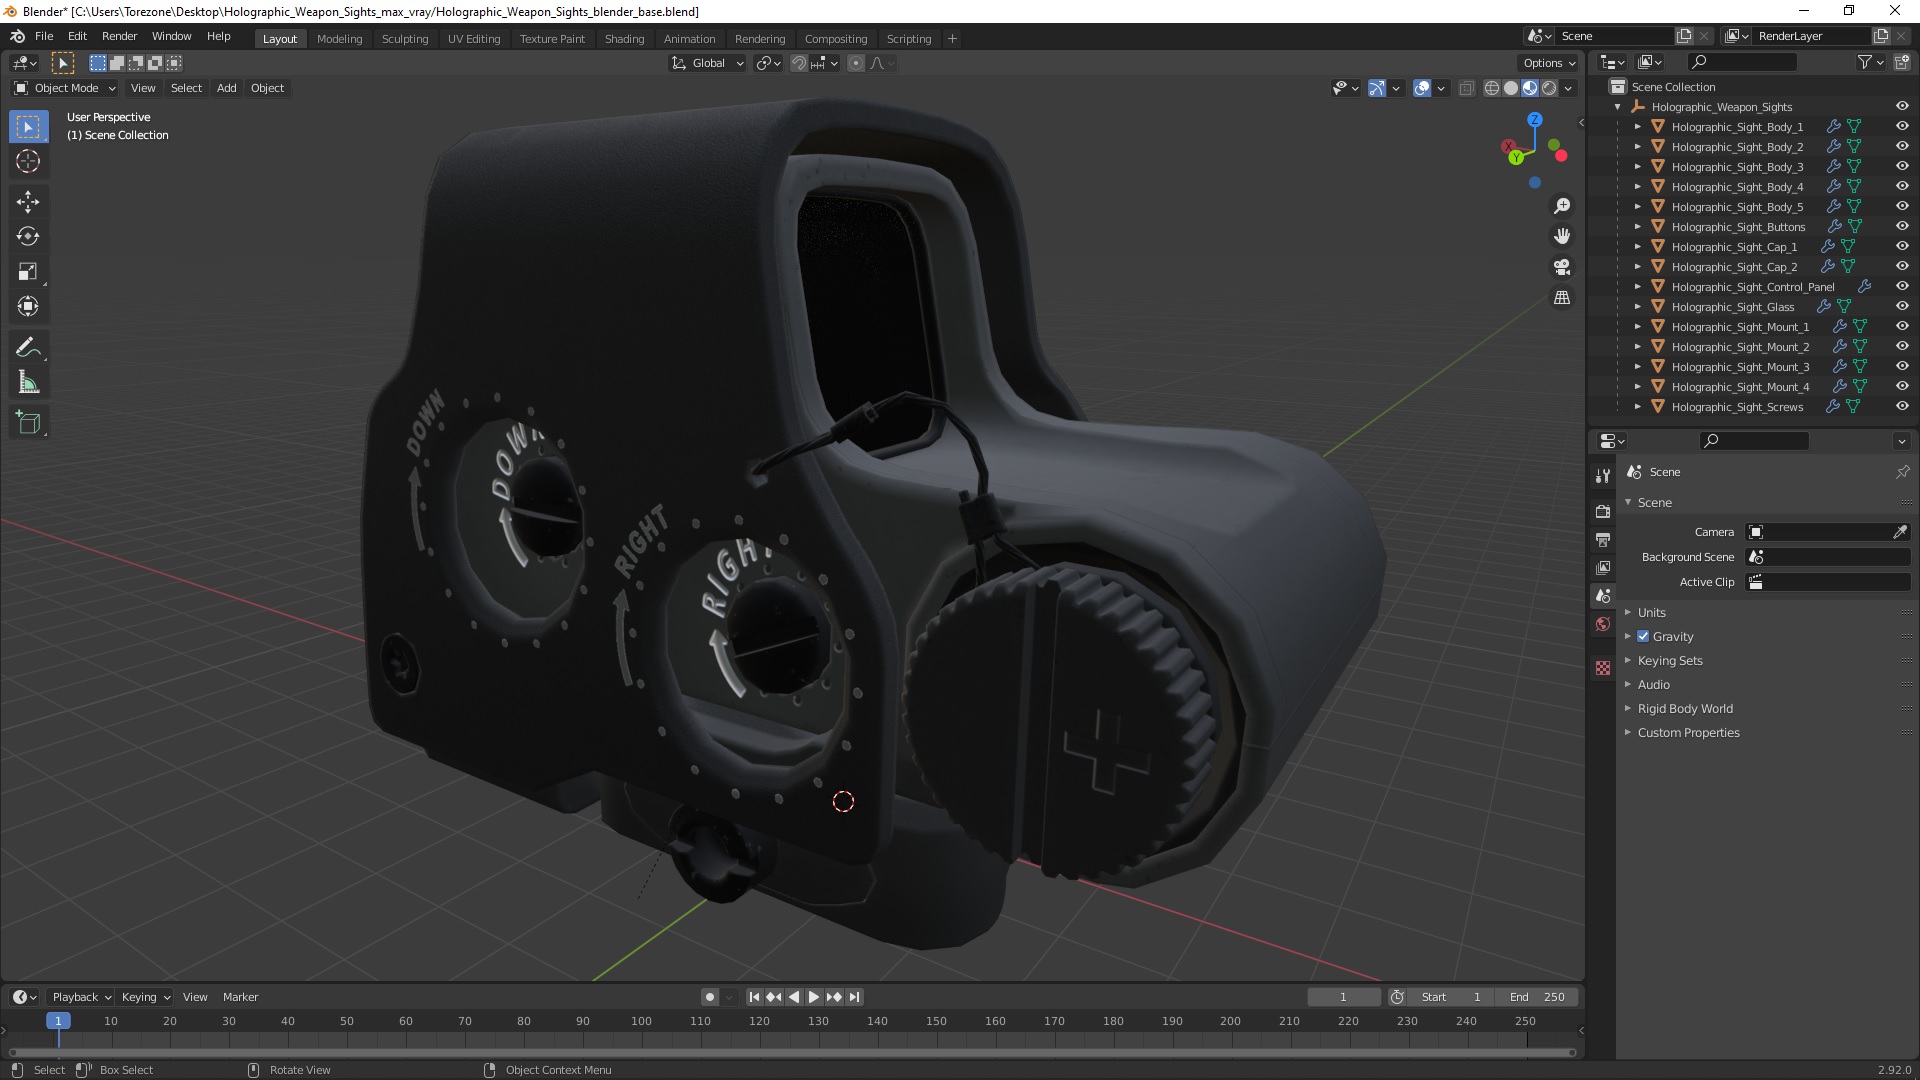The width and height of the screenshot is (1920, 1080).
Task: Click the Zoom view gizmo icon
Action: (1562, 206)
